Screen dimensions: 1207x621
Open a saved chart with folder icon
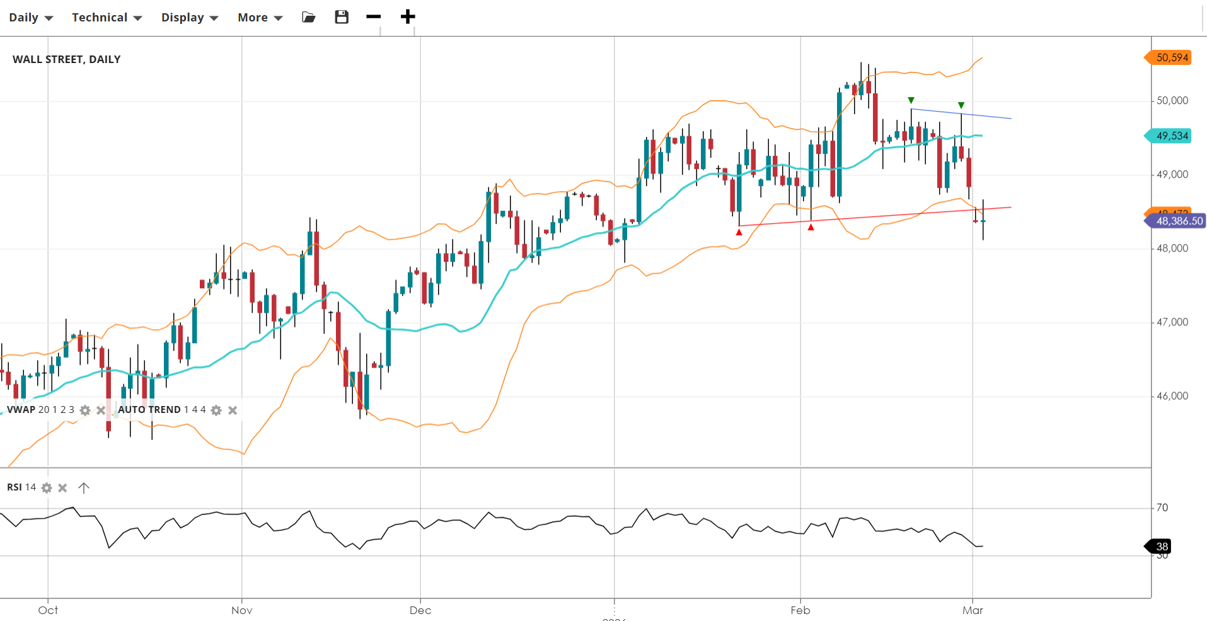309,17
